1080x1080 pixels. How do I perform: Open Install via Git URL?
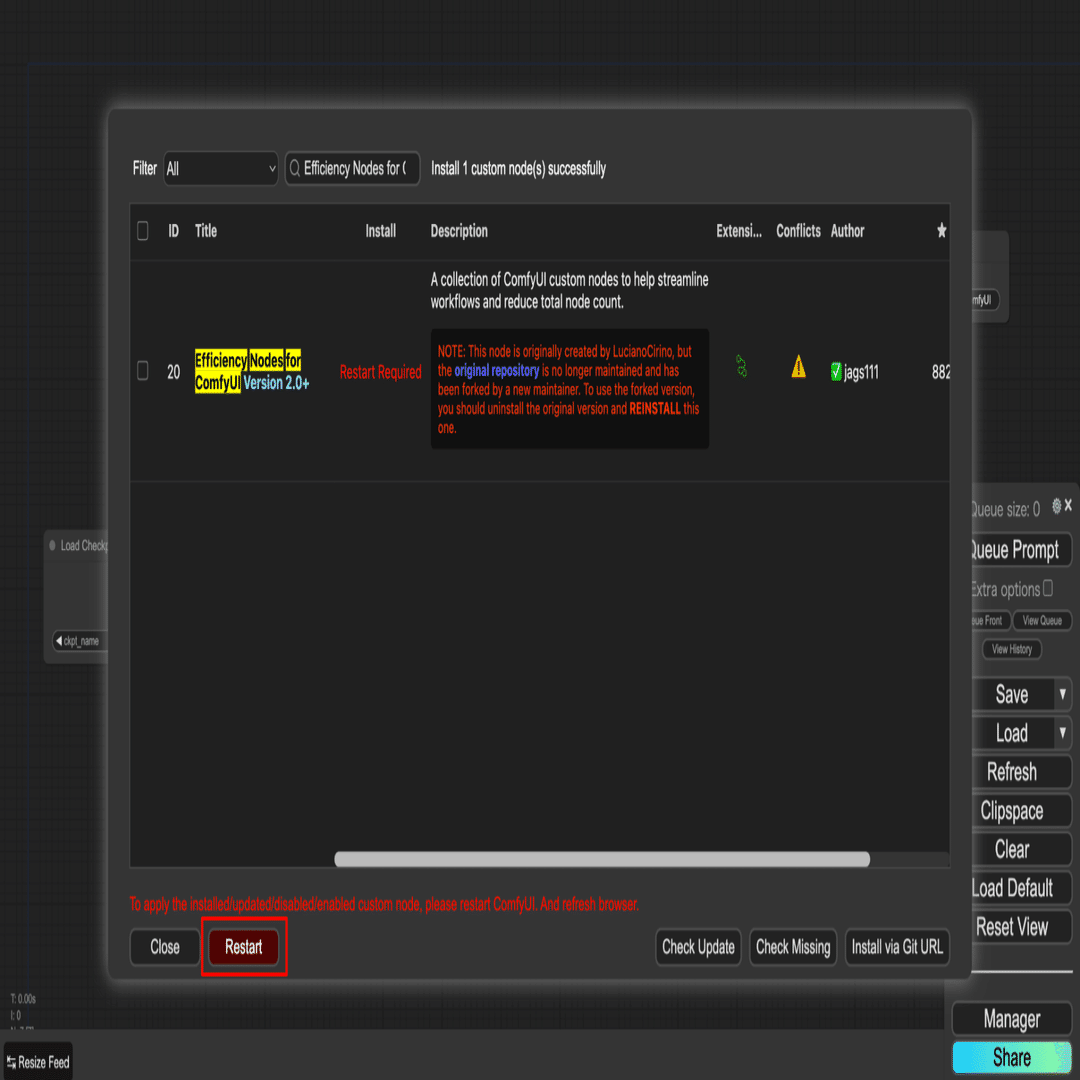[x=897, y=947]
